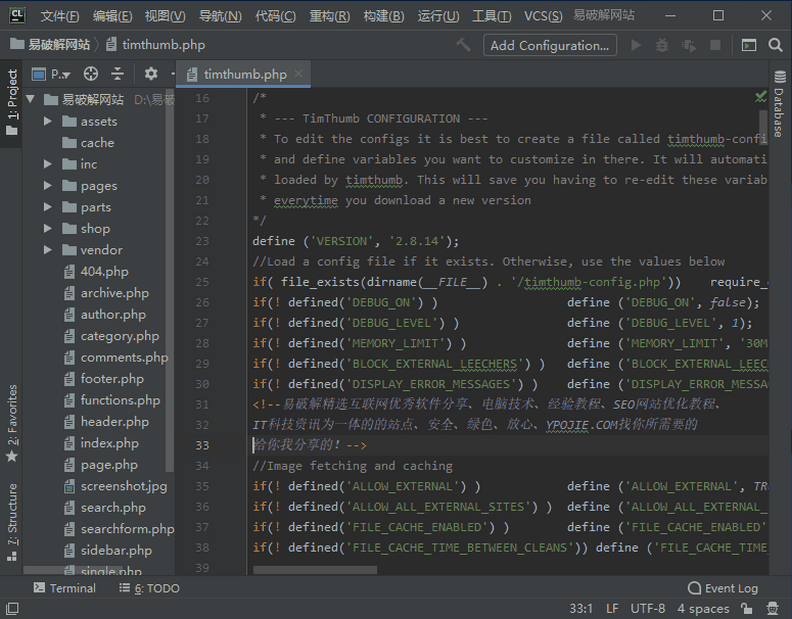The width and height of the screenshot is (792, 619).
Task: Open the 文件(F) menu
Action: click(x=60, y=16)
